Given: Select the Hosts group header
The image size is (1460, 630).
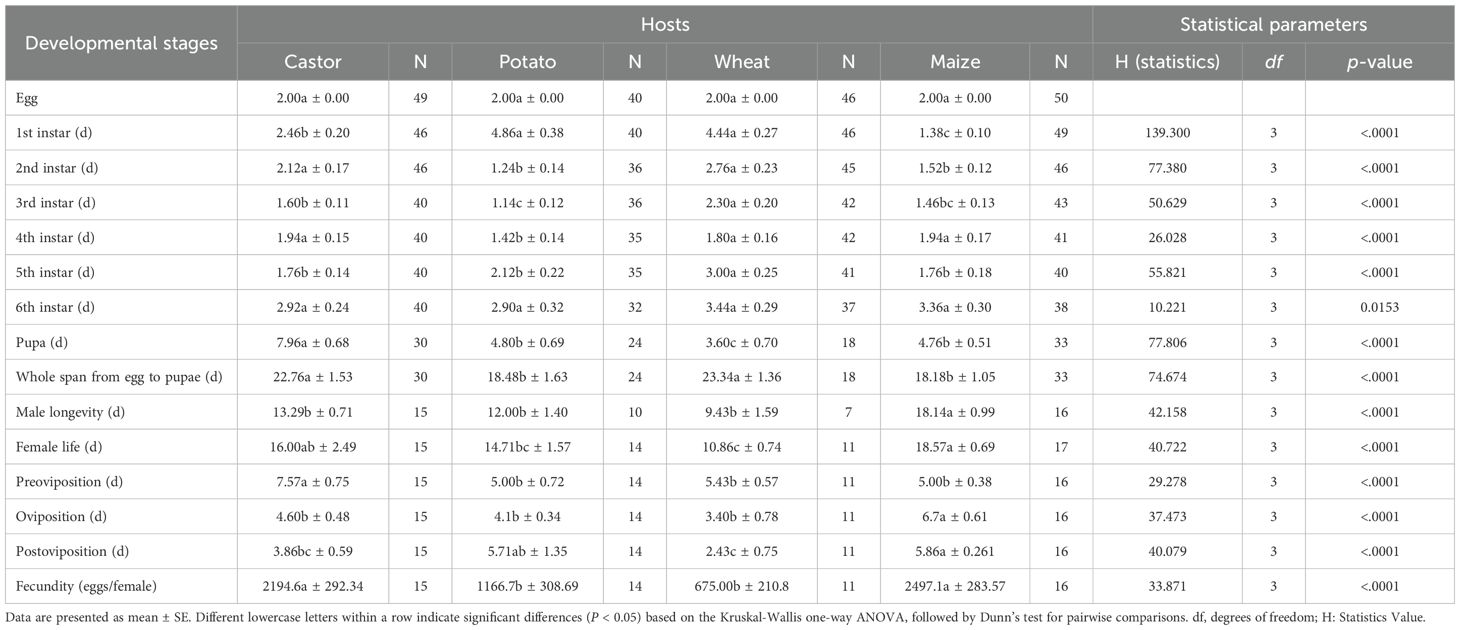Looking at the screenshot, I should (x=664, y=24).
